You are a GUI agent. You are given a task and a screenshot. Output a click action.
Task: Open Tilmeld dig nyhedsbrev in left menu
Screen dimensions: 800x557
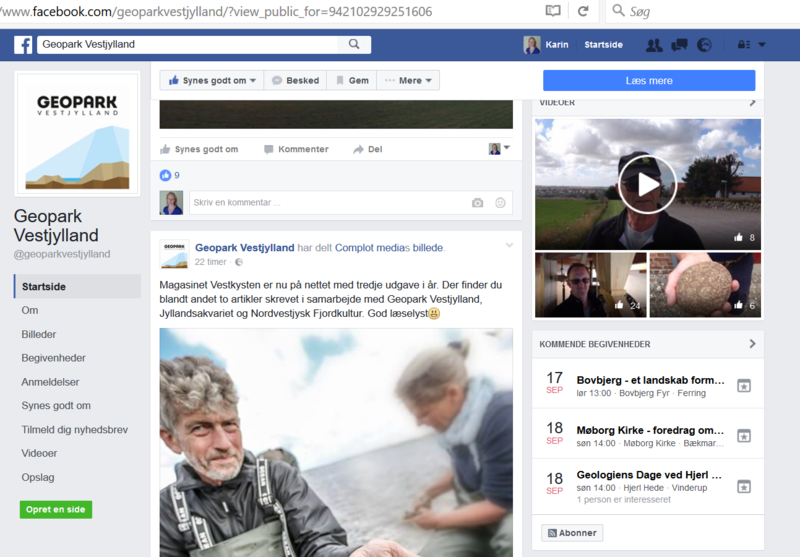point(74,430)
